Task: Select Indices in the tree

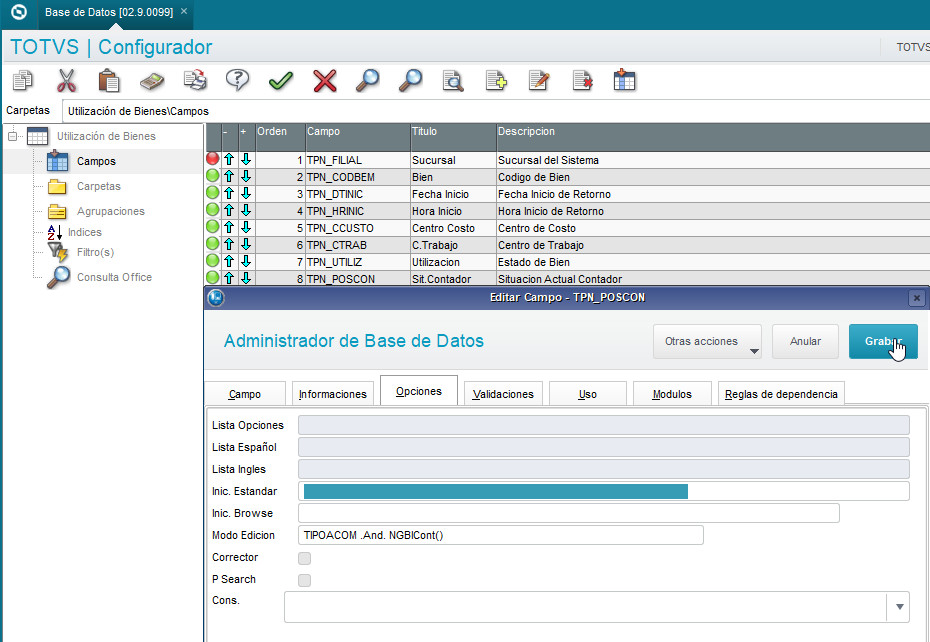Action: [84, 232]
